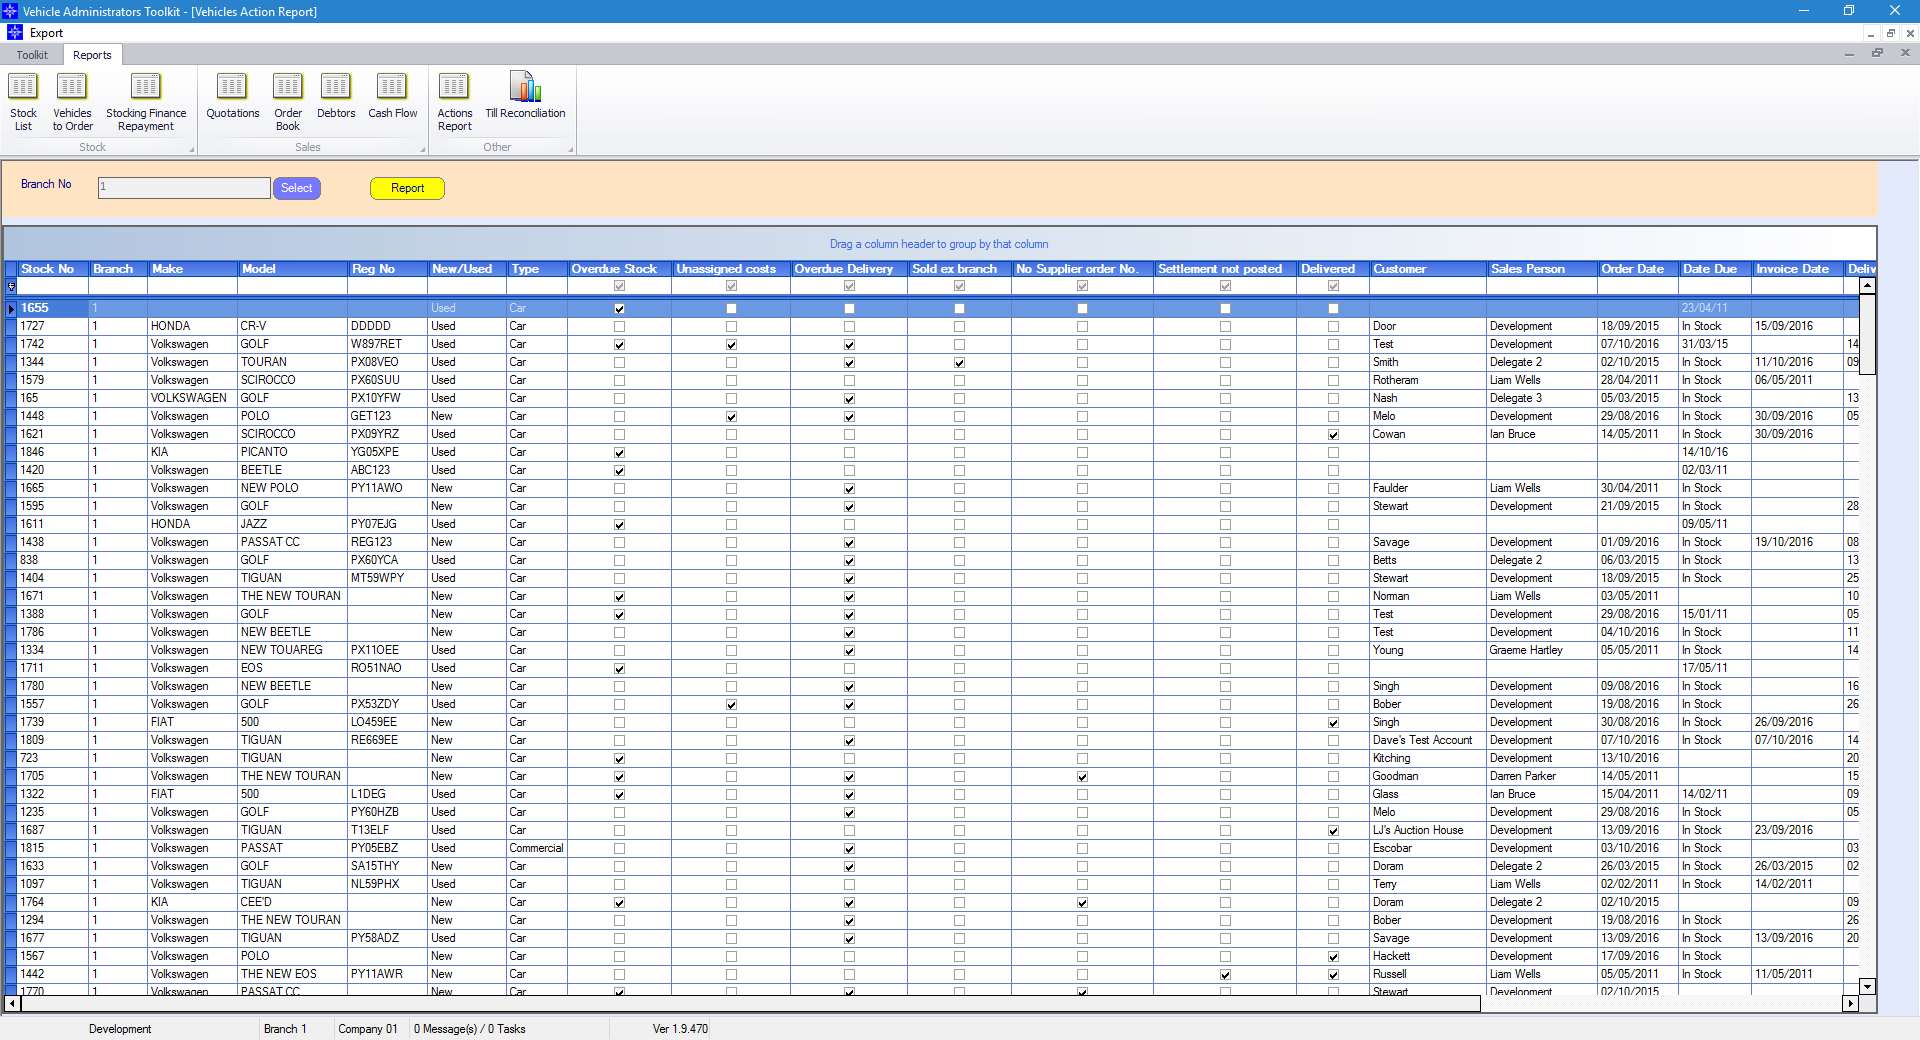Switch to the Toolkit tab
This screenshot has width=1920, height=1040.
(32, 55)
